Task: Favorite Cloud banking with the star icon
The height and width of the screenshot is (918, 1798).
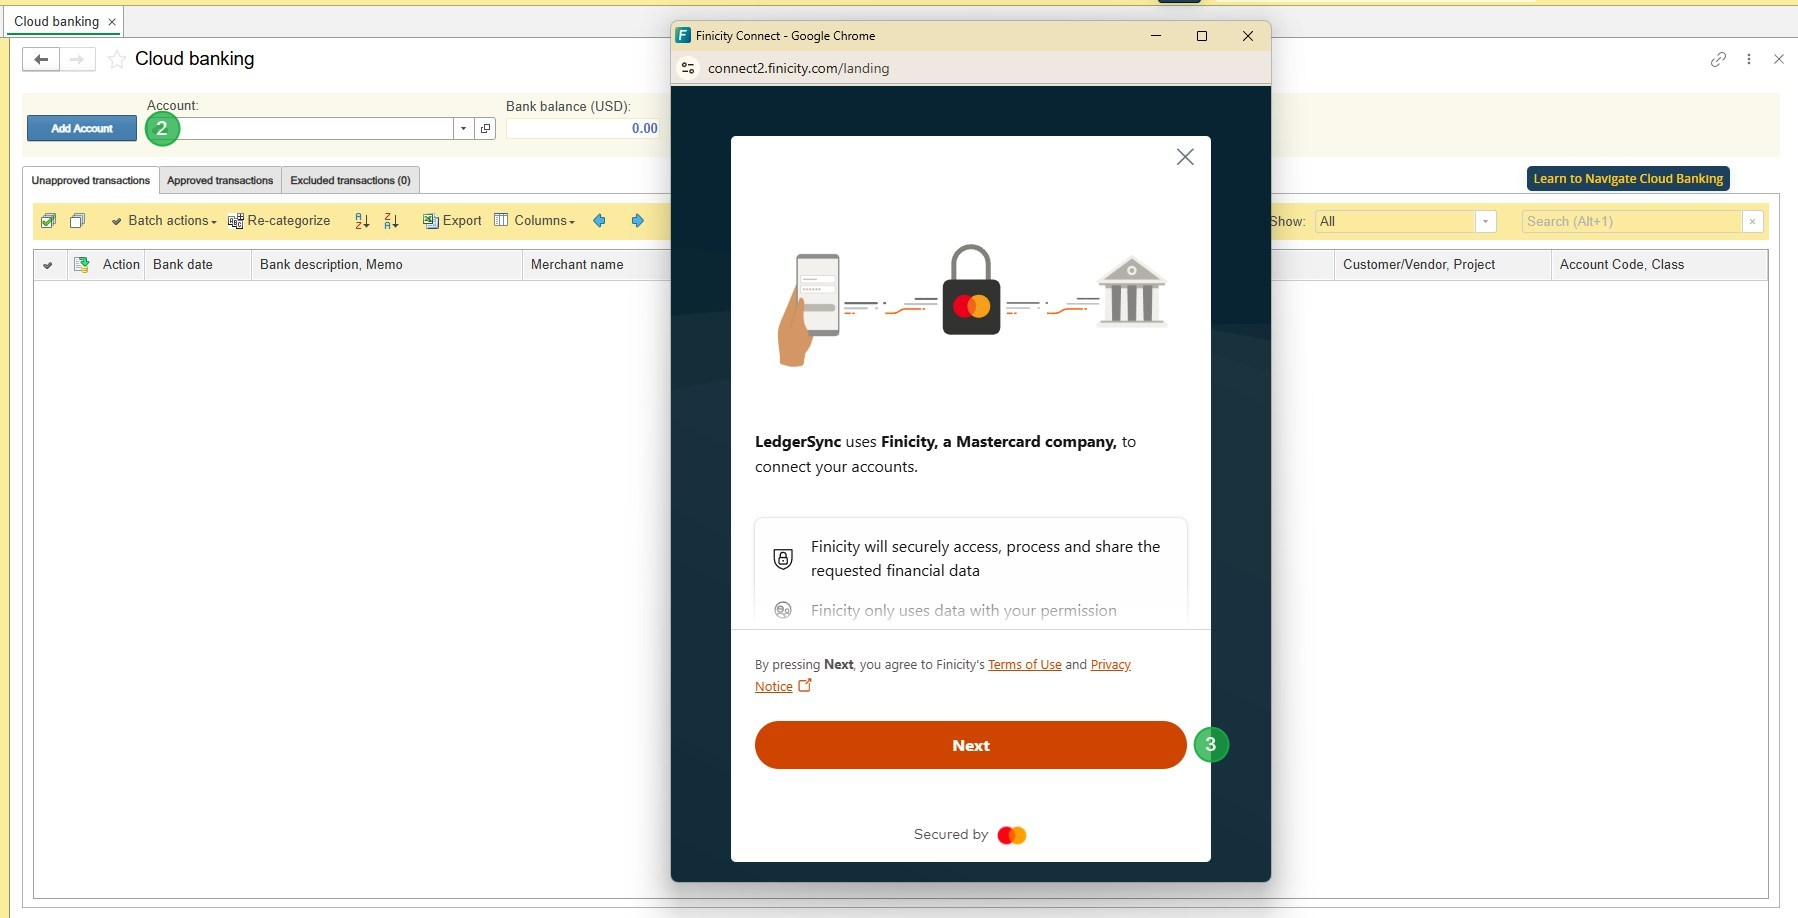Action: [x=117, y=60]
